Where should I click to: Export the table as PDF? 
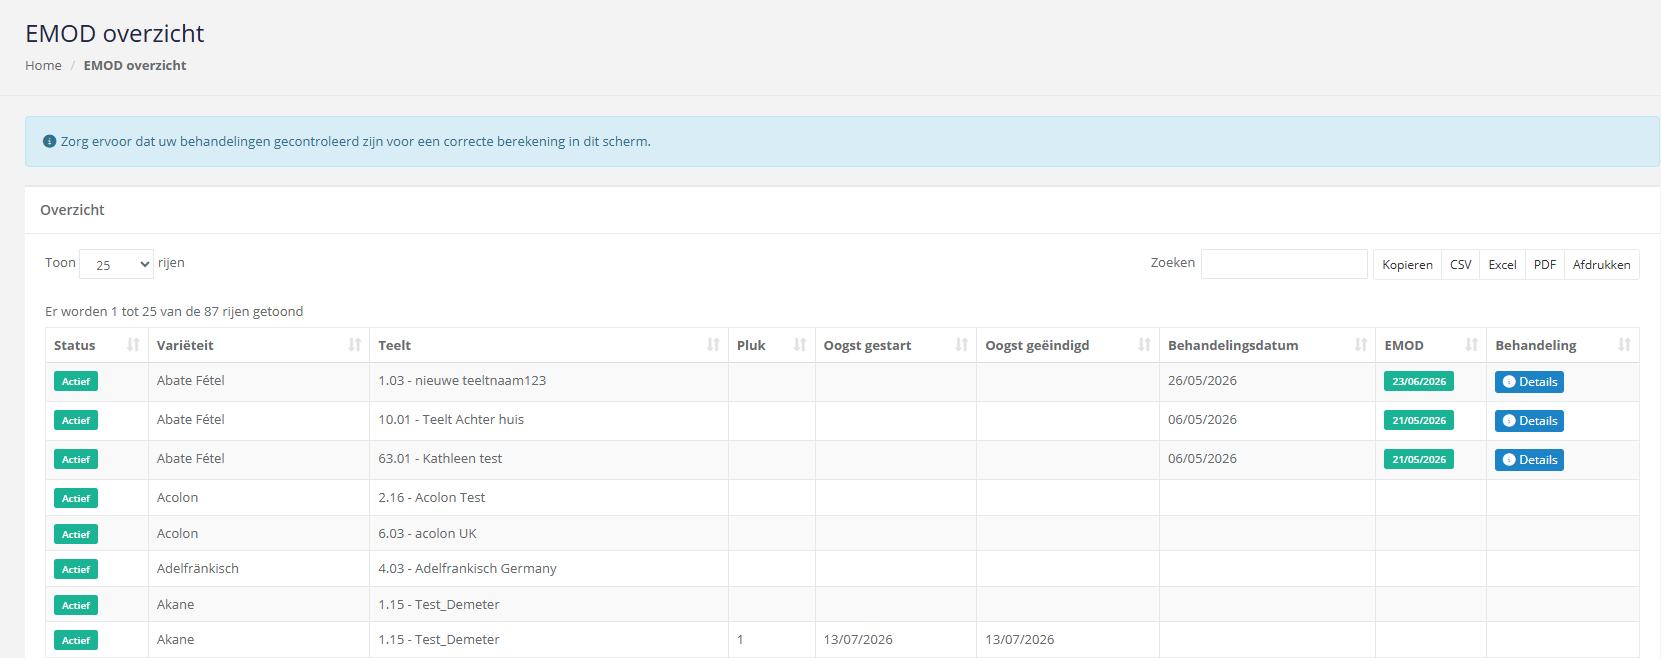click(1545, 265)
